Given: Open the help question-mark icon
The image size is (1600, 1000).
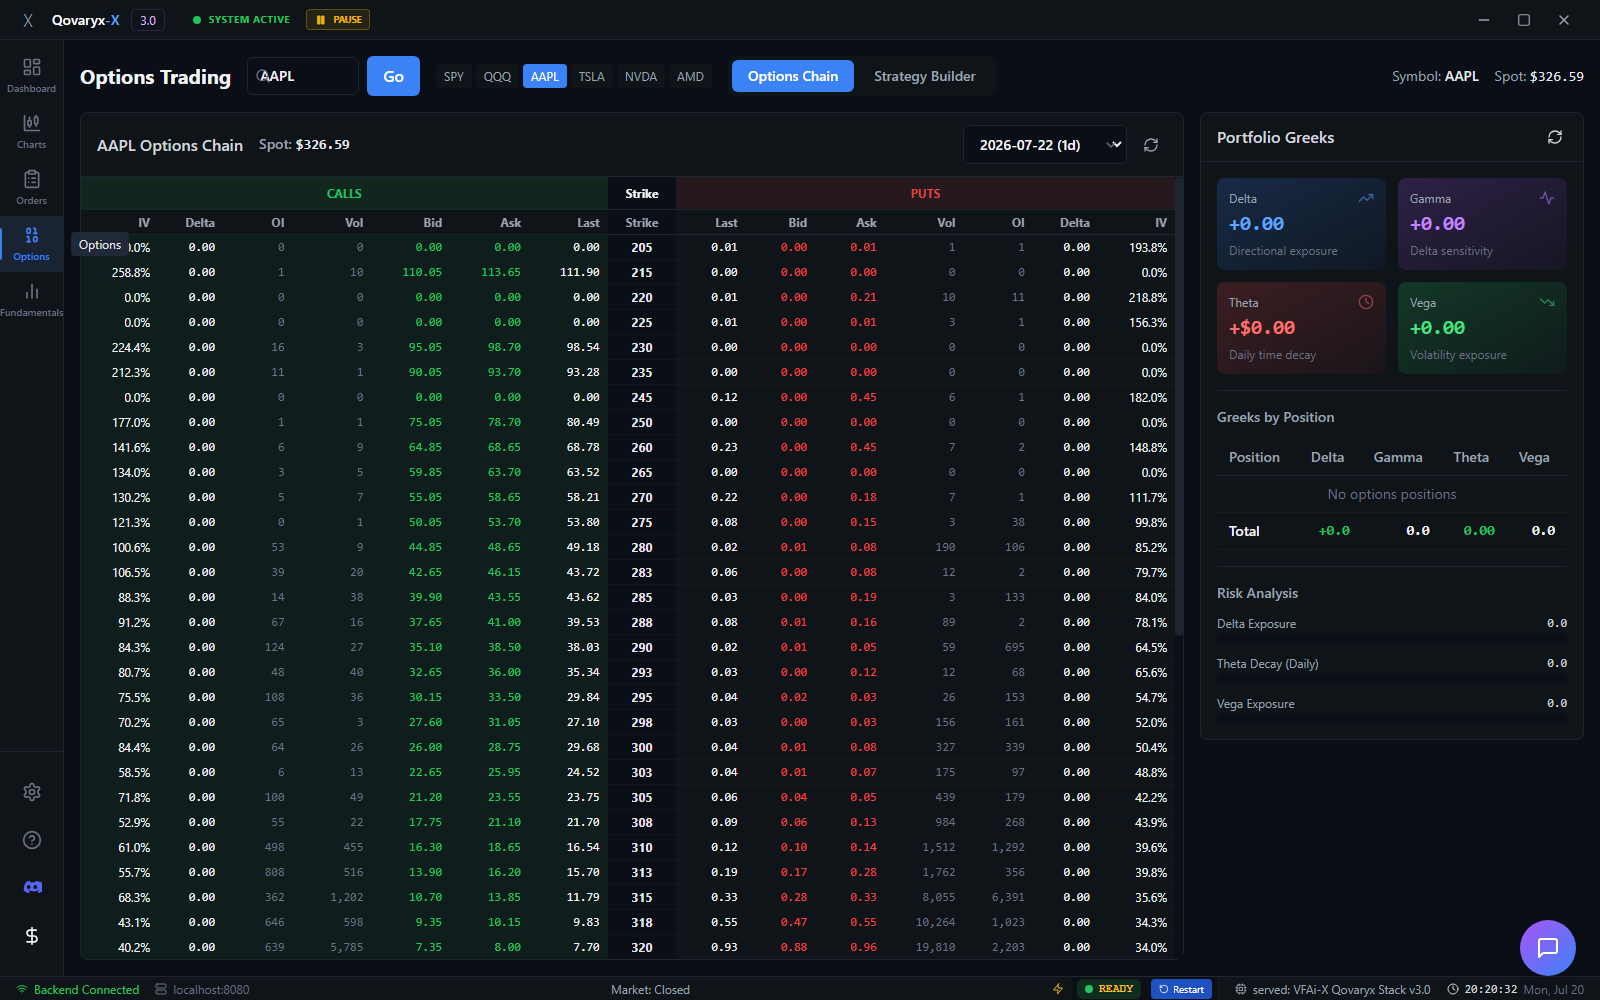Looking at the screenshot, I should click(32, 840).
